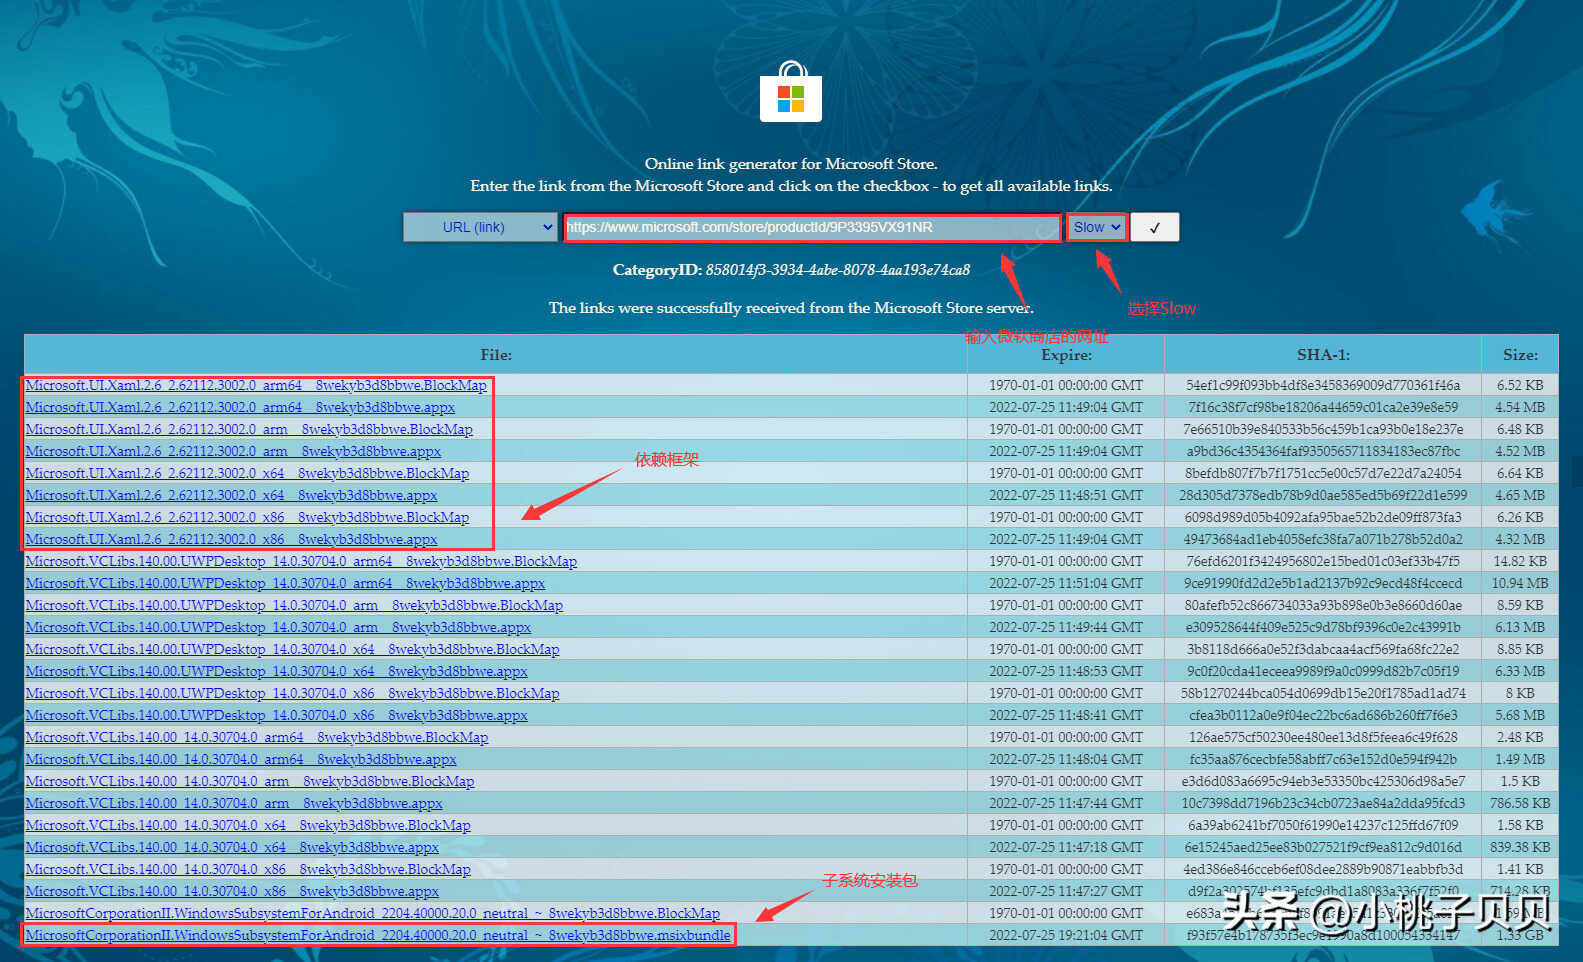1583x962 pixels.
Task: Download Microsoft.UI.Xaml.2.6 arm appx link
Action: (233, 451)
